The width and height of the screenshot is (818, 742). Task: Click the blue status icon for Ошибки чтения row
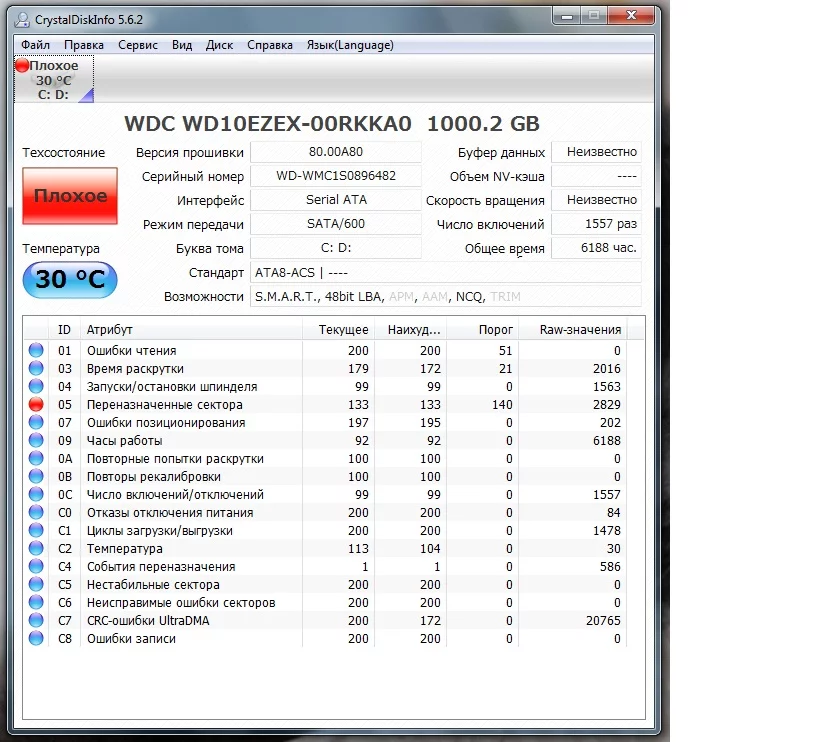pos(36,351)
